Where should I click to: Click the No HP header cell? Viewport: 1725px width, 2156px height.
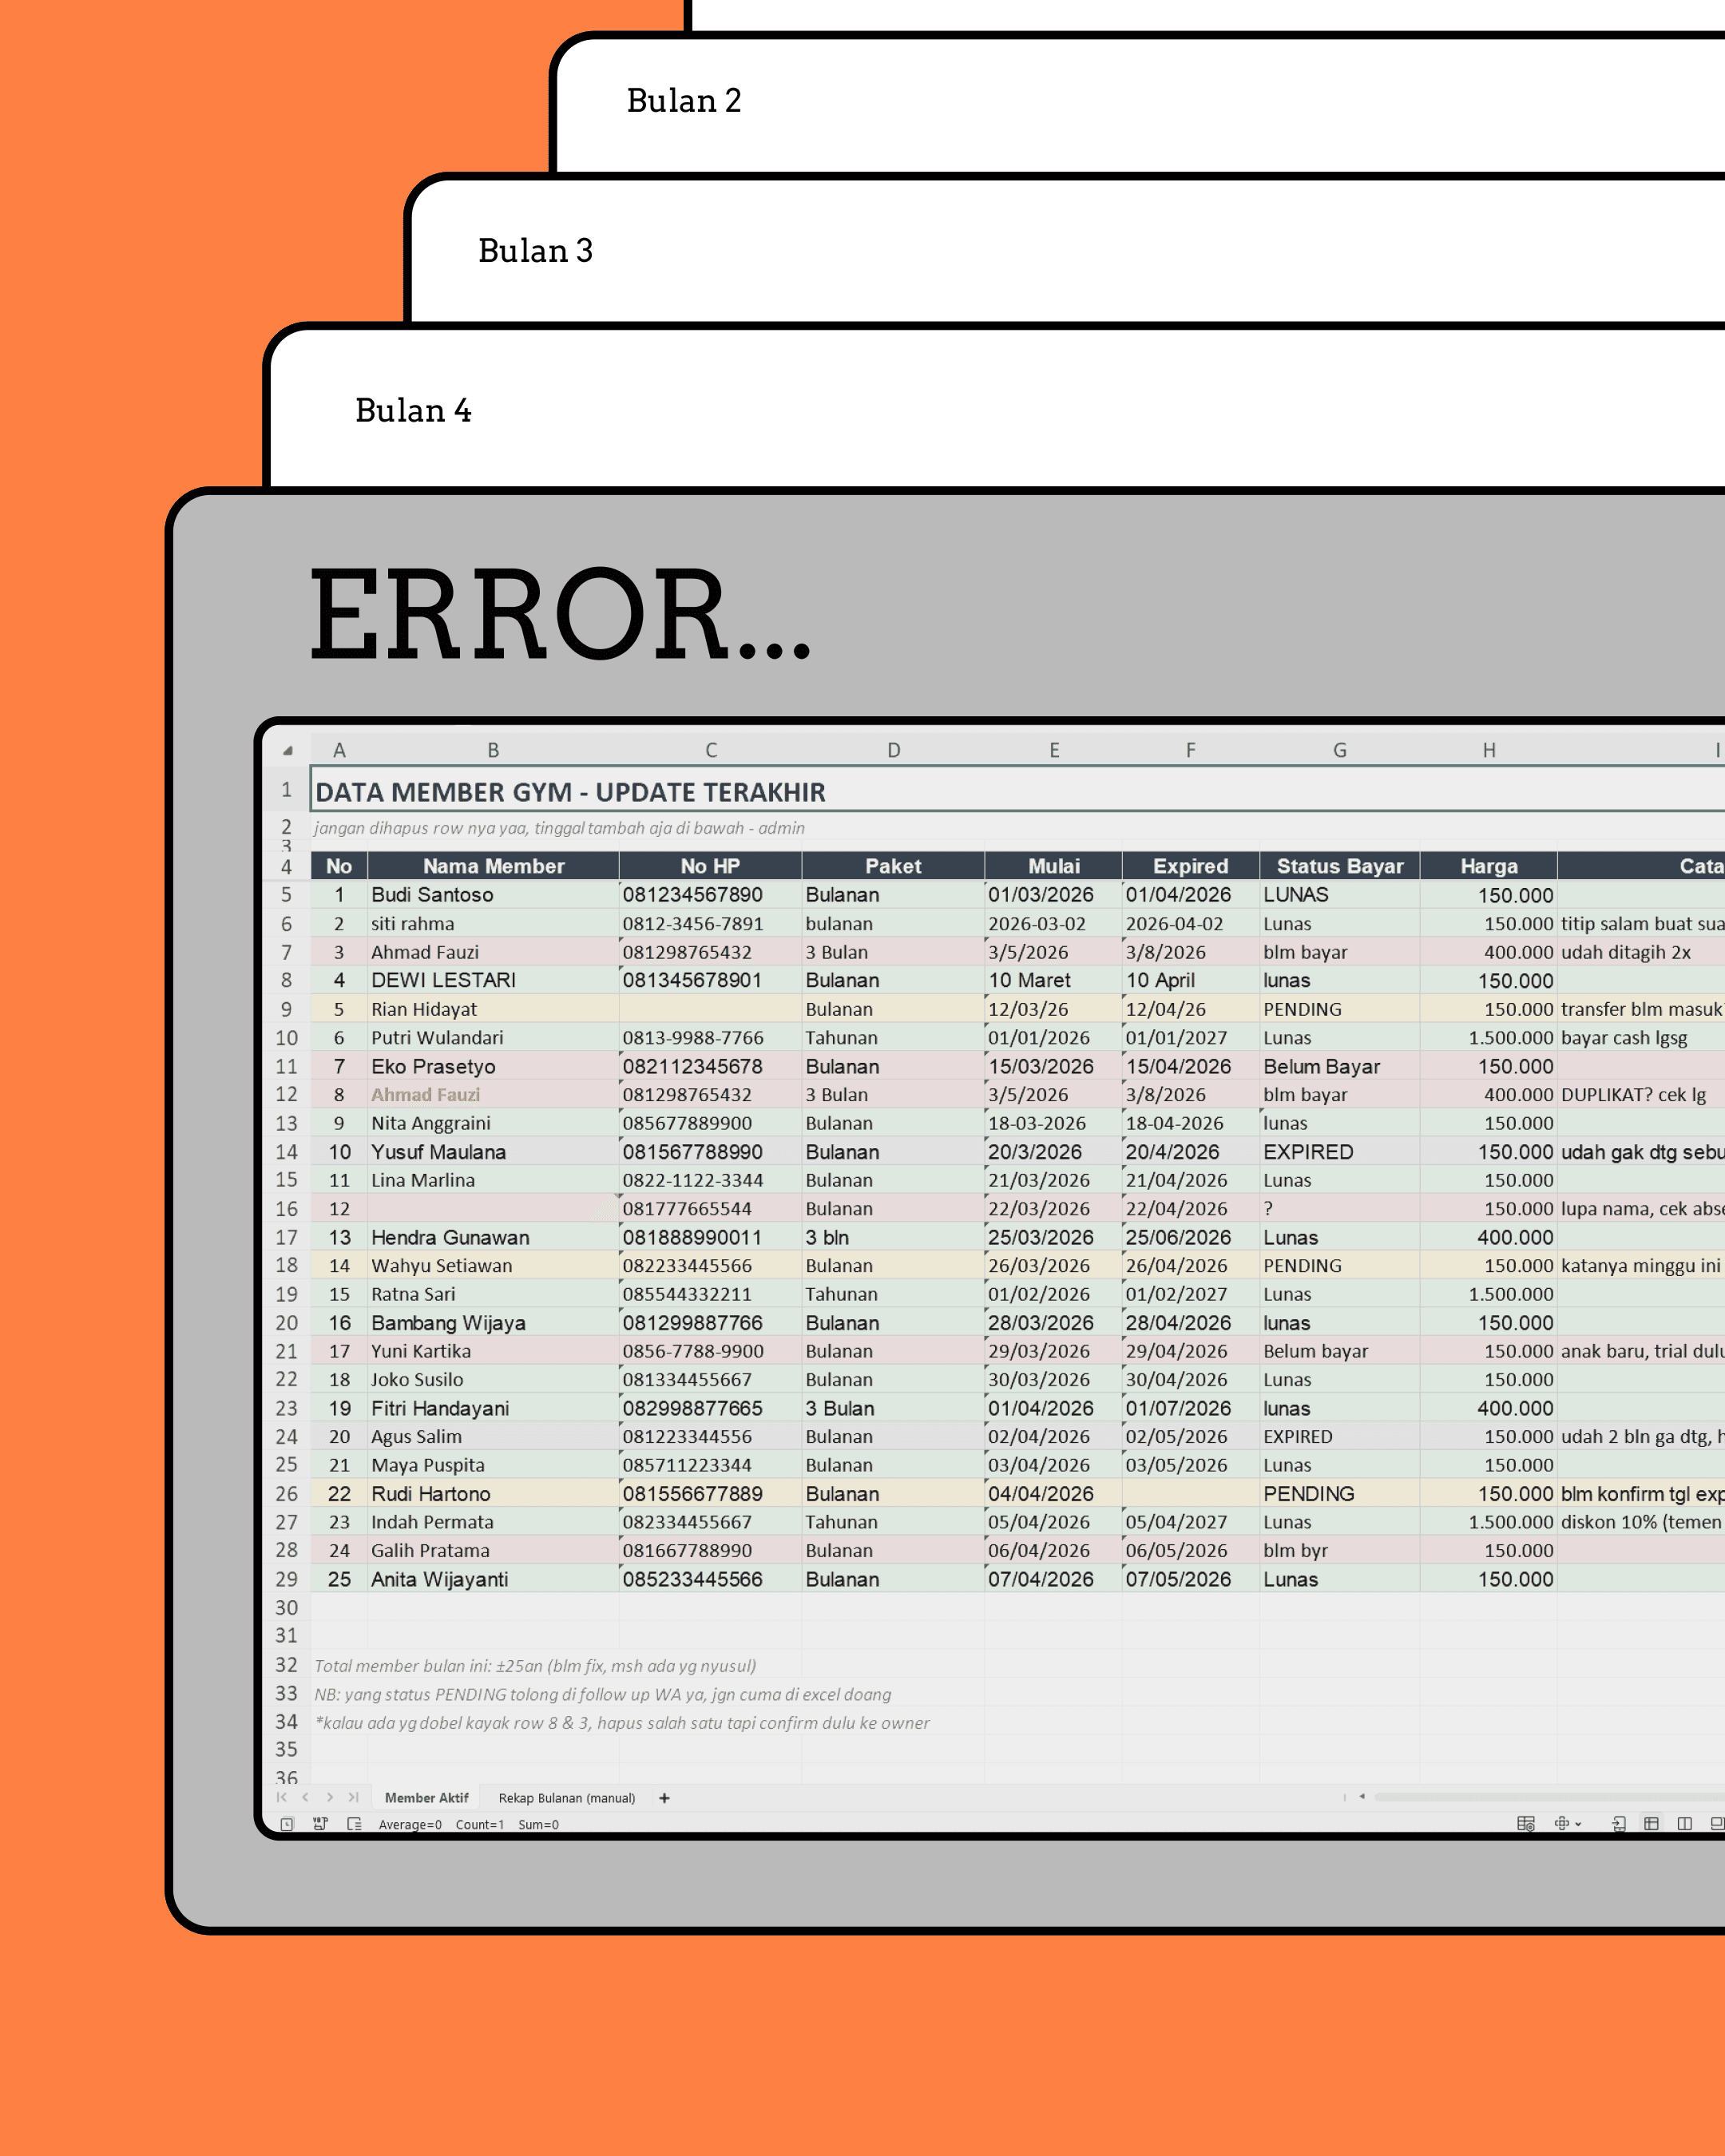tap(711, 866)
